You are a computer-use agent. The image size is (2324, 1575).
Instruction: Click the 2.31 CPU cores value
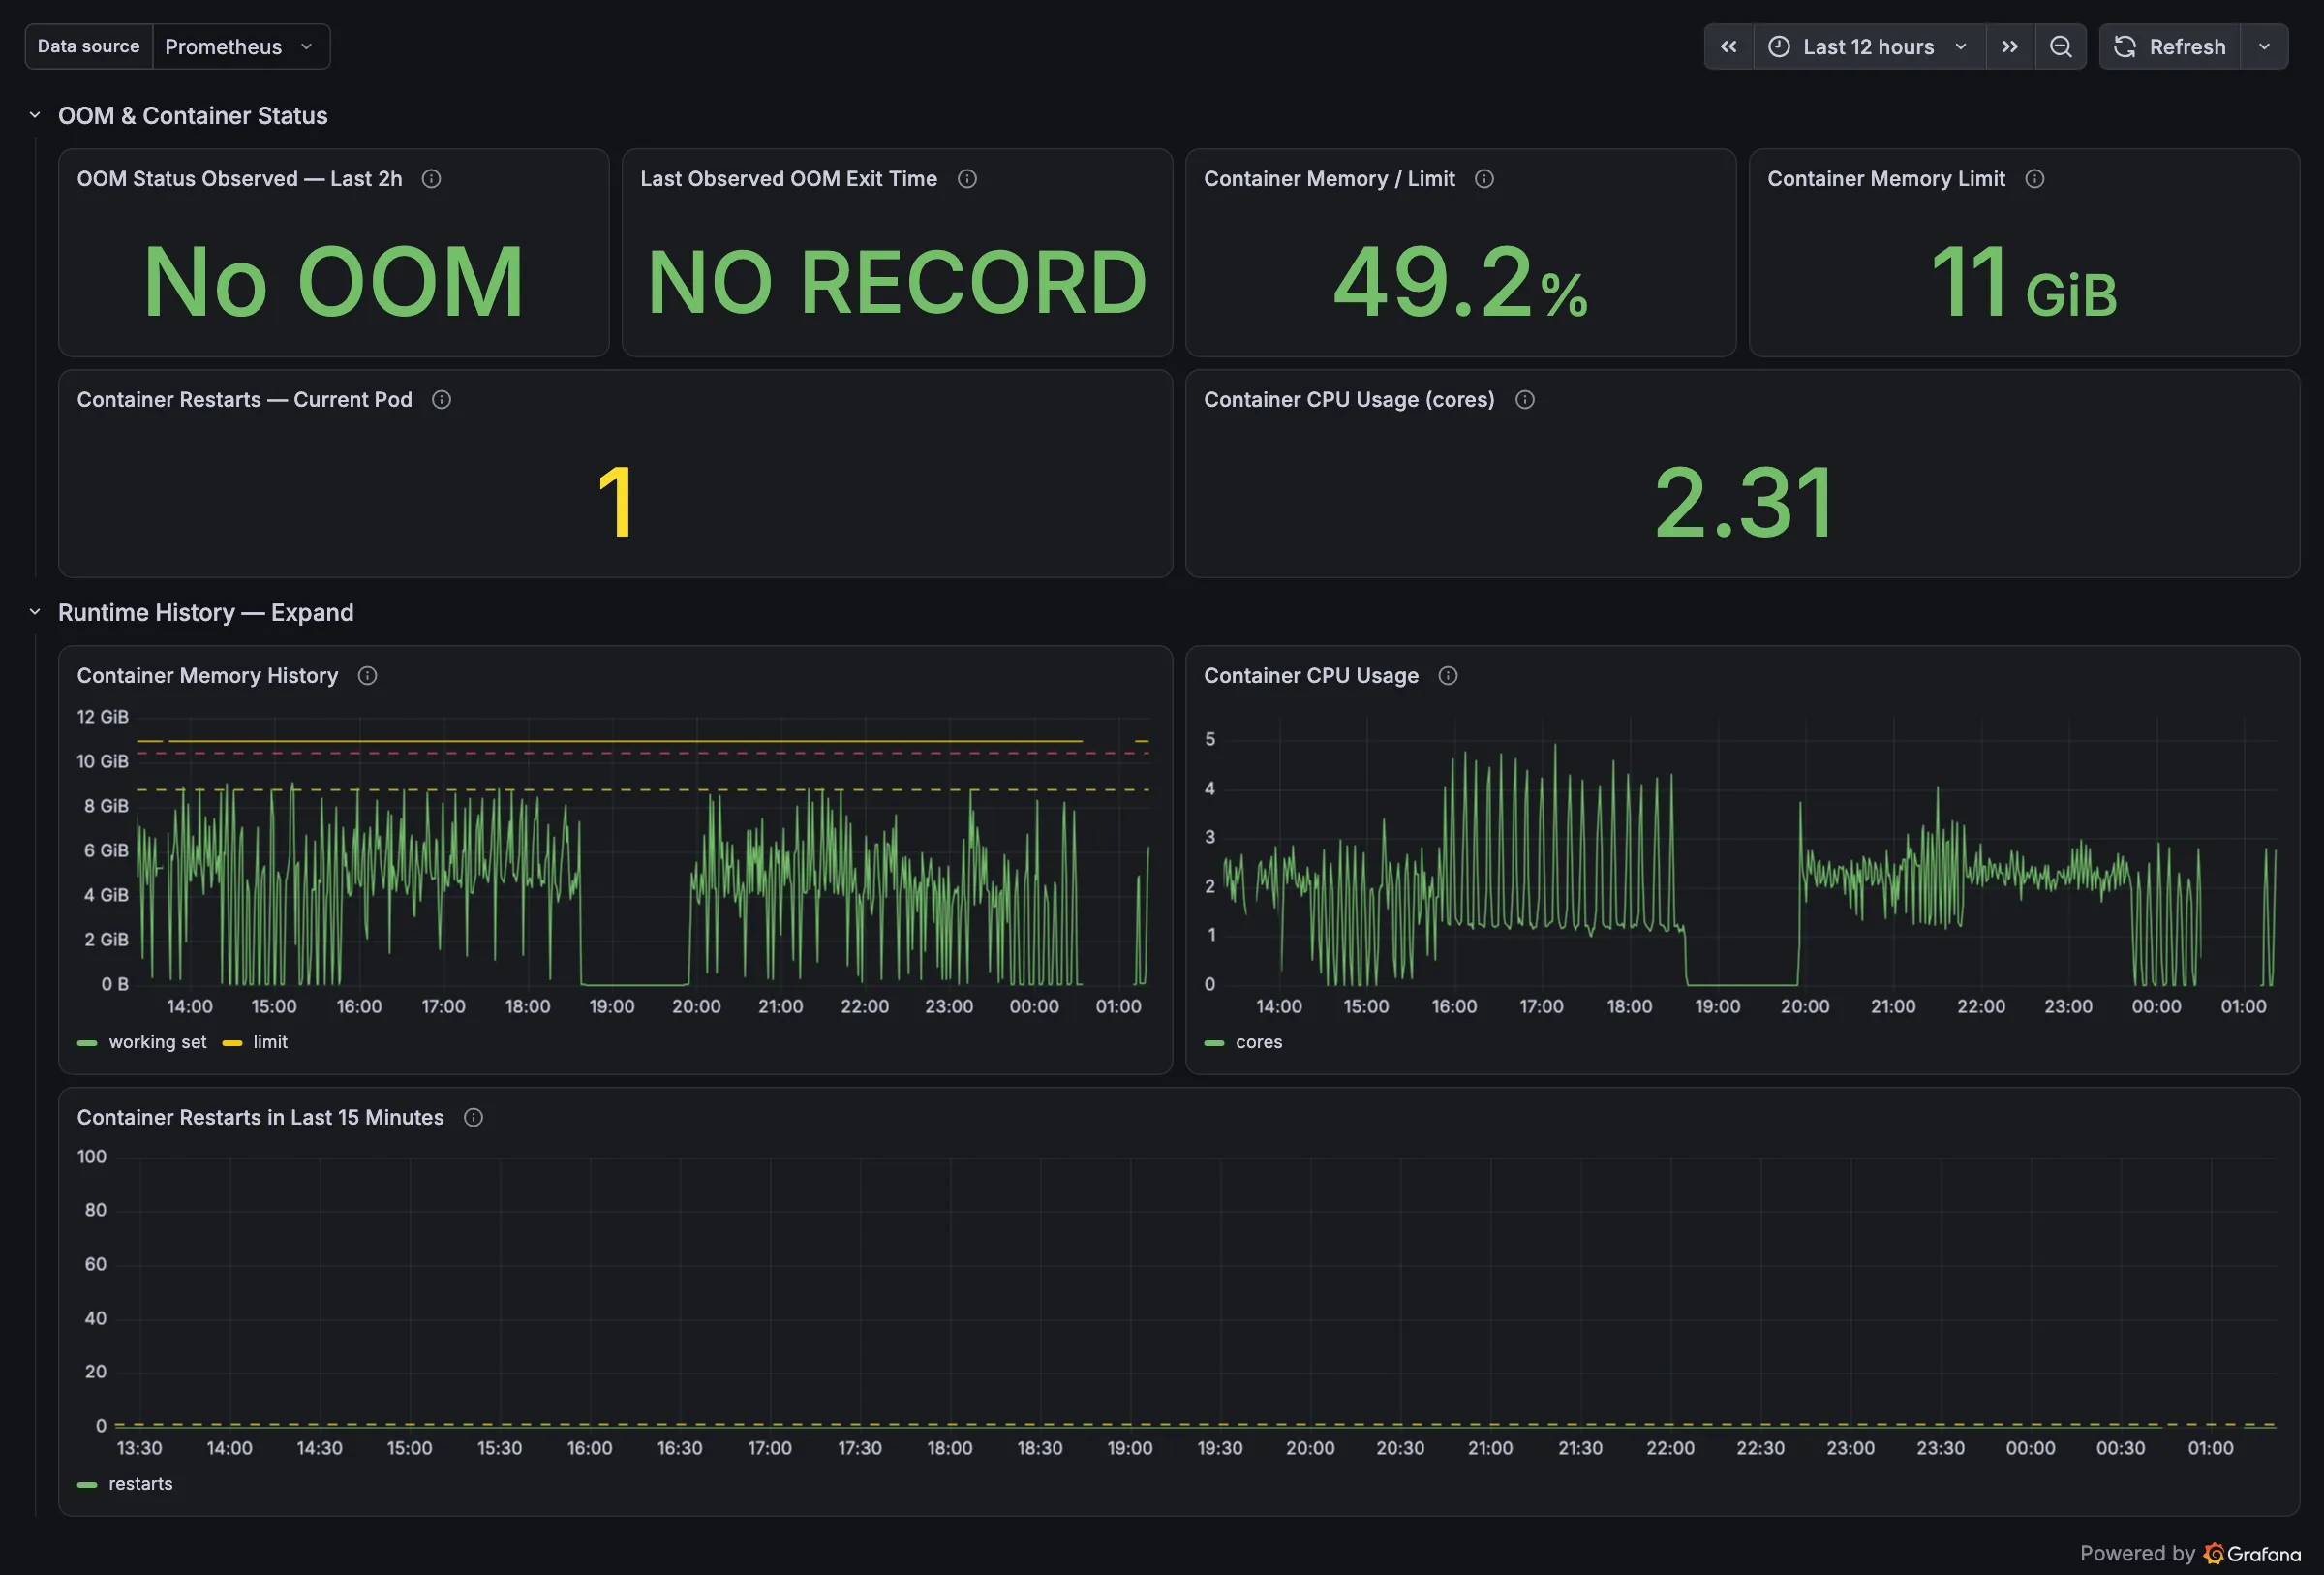tap(1743, 503)
